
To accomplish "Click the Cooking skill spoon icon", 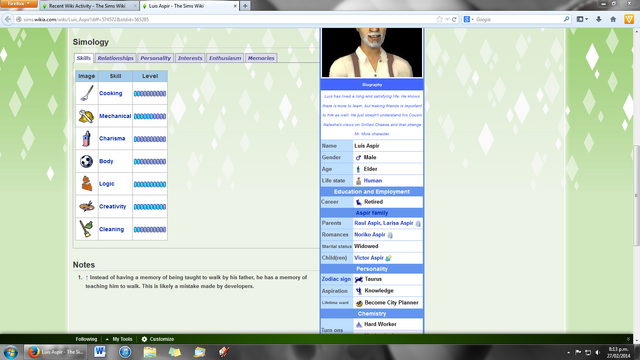I will [87, 93].
